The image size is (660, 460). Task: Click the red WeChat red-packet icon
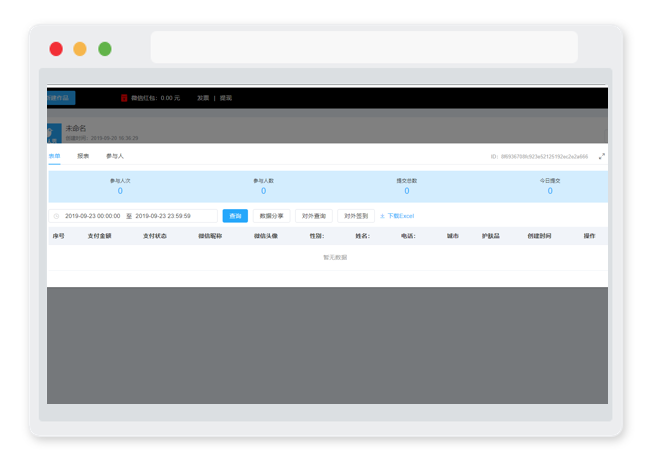[124, 98]
